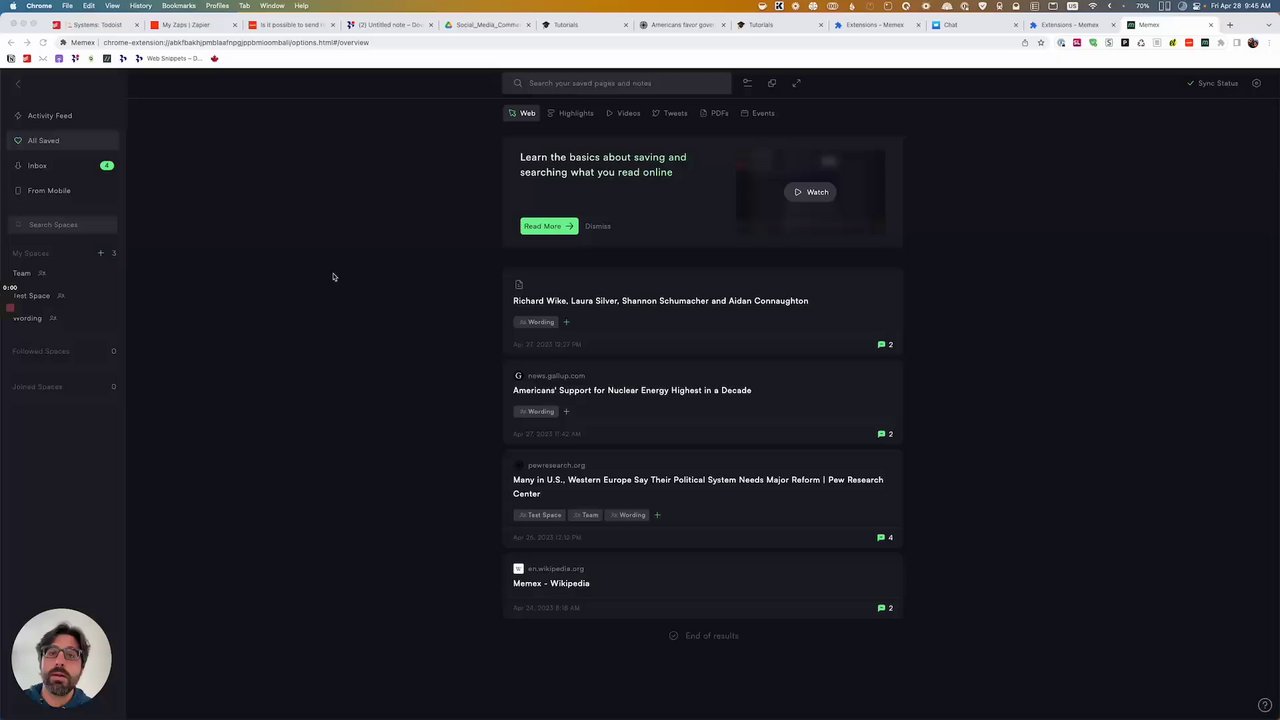Open the Profiles menu

[217, 6]
